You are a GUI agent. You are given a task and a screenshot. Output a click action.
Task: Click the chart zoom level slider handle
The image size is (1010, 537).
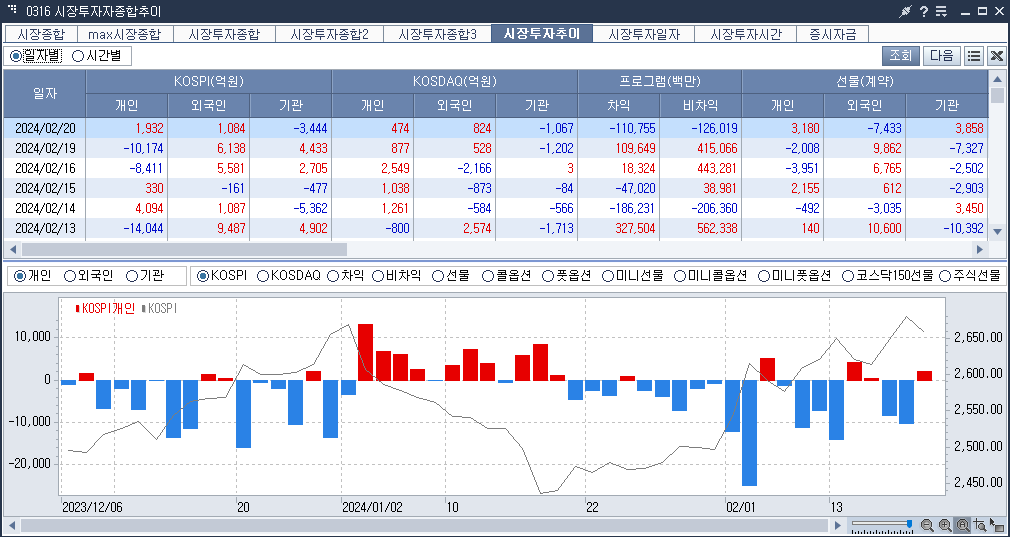click(x=909, y=524)
